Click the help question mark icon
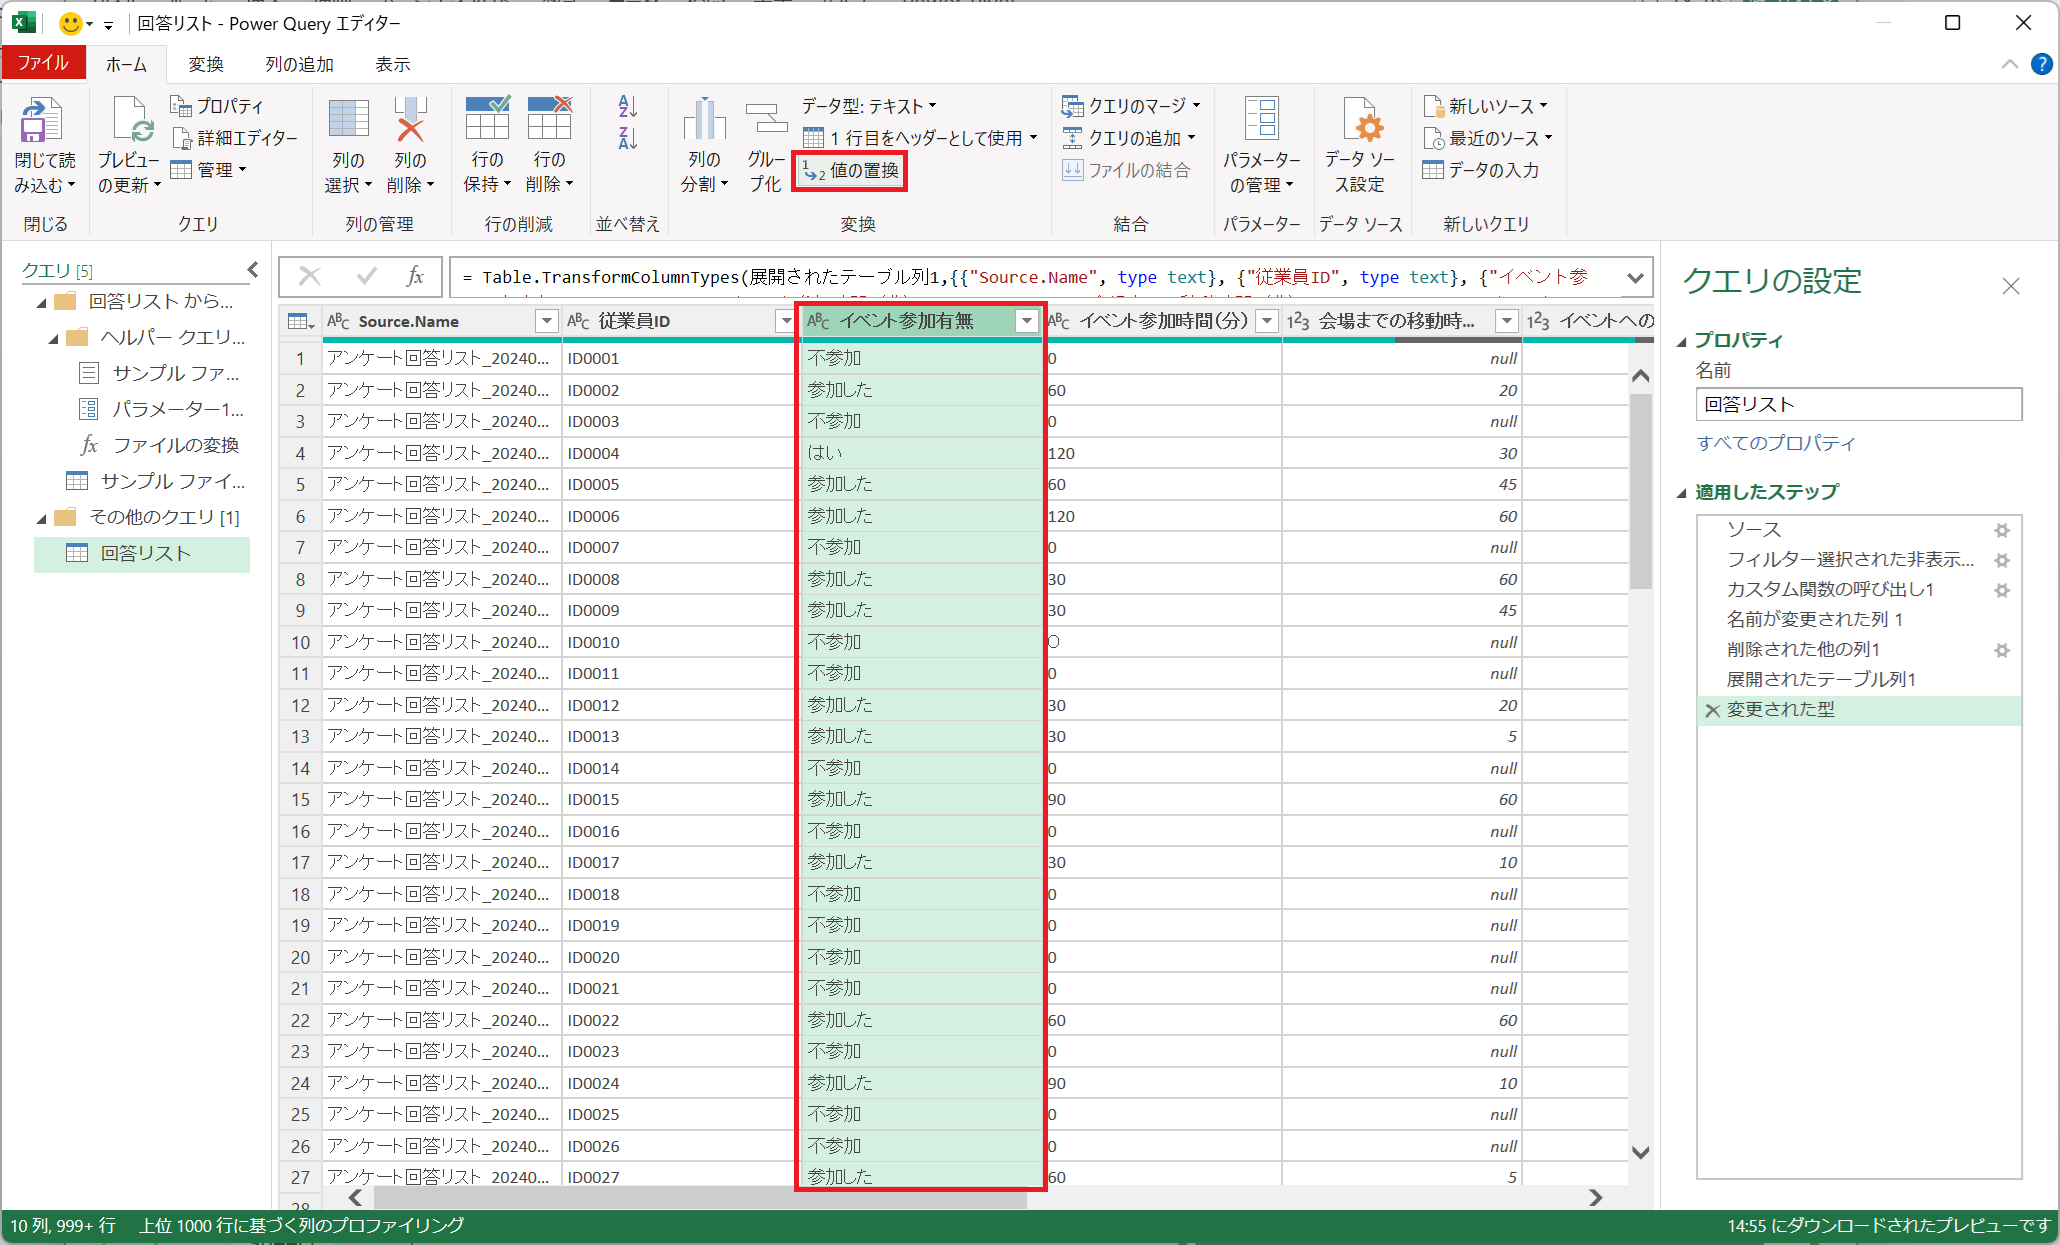This screenshot has height=1245, width=2060. (x=2042, y=64)
